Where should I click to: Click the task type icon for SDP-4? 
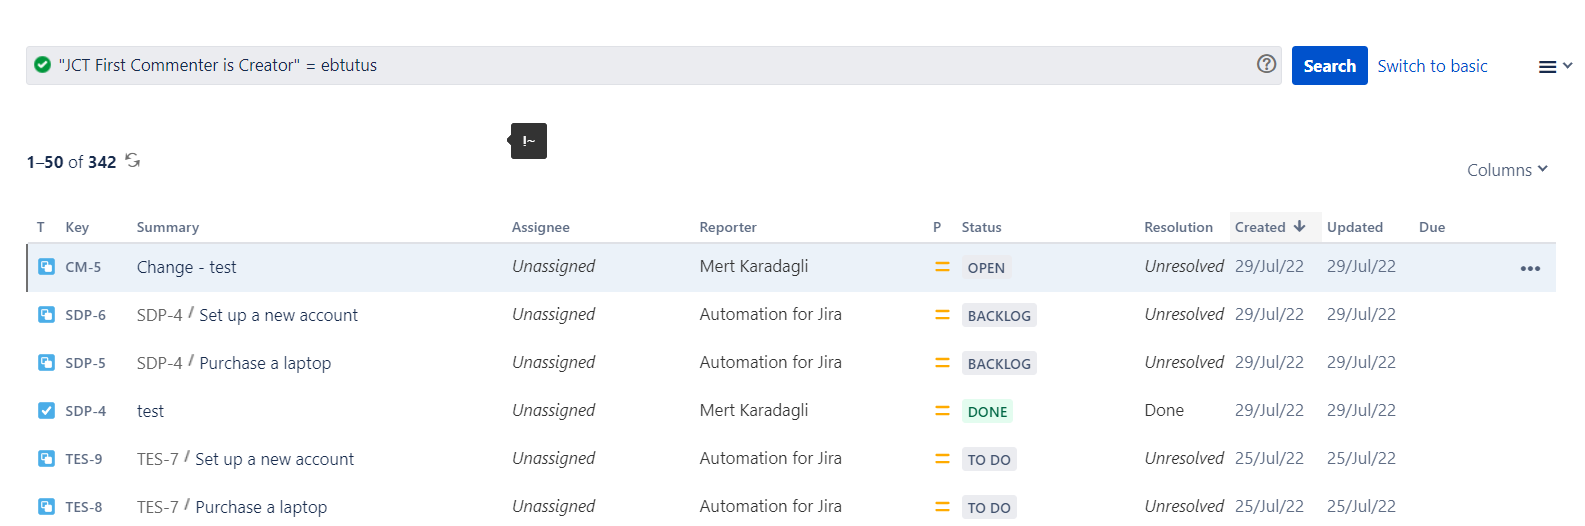pos(46,411)
